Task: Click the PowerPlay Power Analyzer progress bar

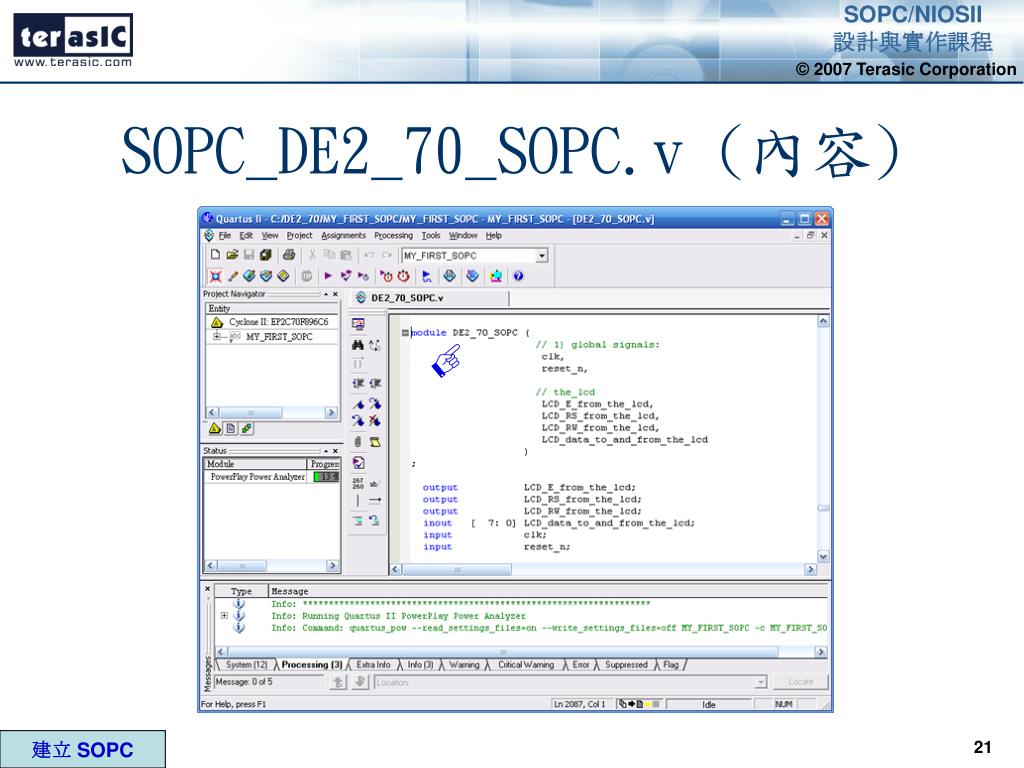Action: (x=327, y=477)
